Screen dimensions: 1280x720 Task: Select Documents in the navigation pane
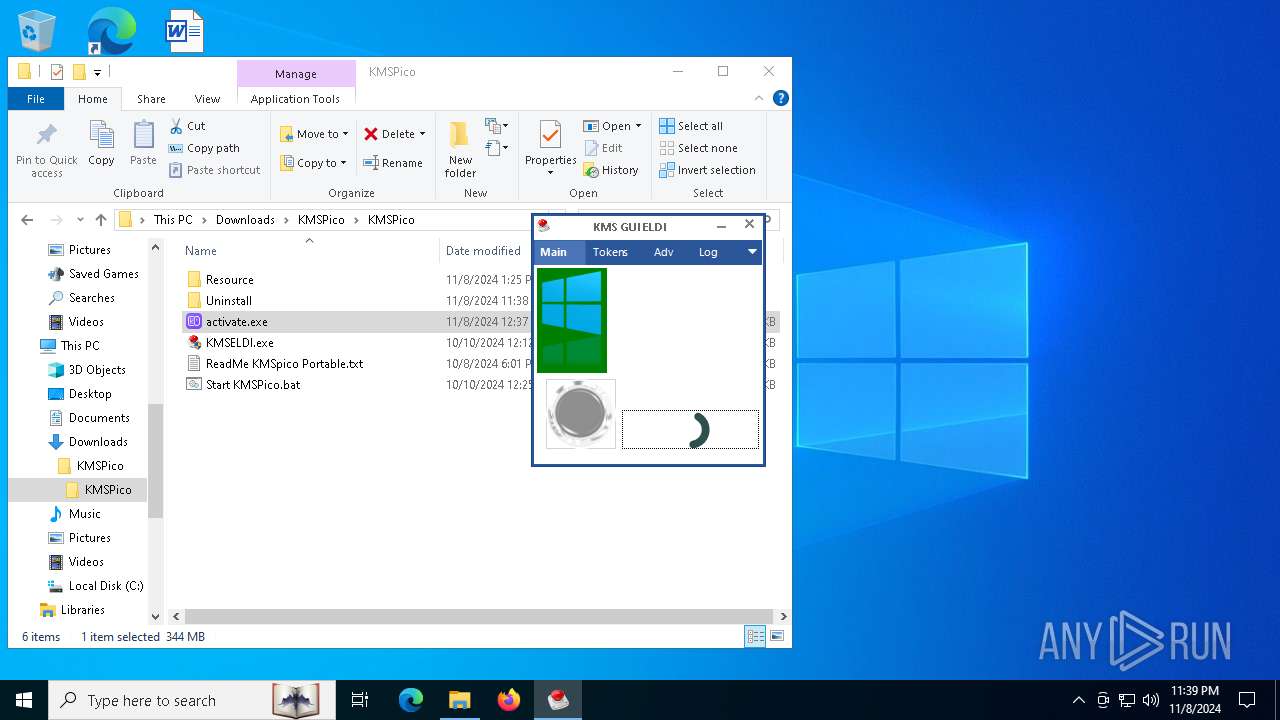tap(99, 418)
